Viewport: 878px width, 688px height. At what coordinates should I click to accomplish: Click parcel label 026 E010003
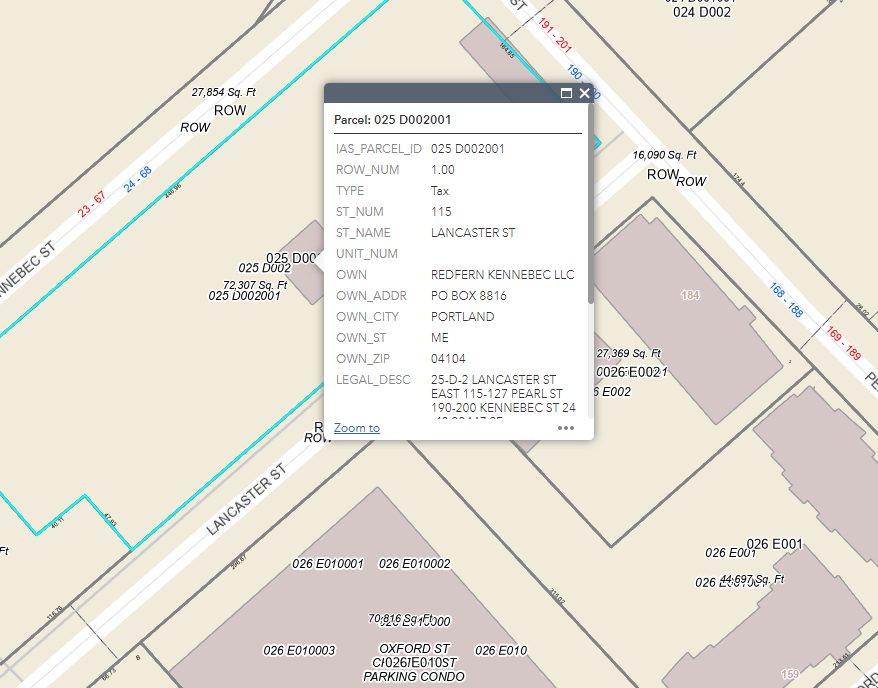[x=299, y=651]
